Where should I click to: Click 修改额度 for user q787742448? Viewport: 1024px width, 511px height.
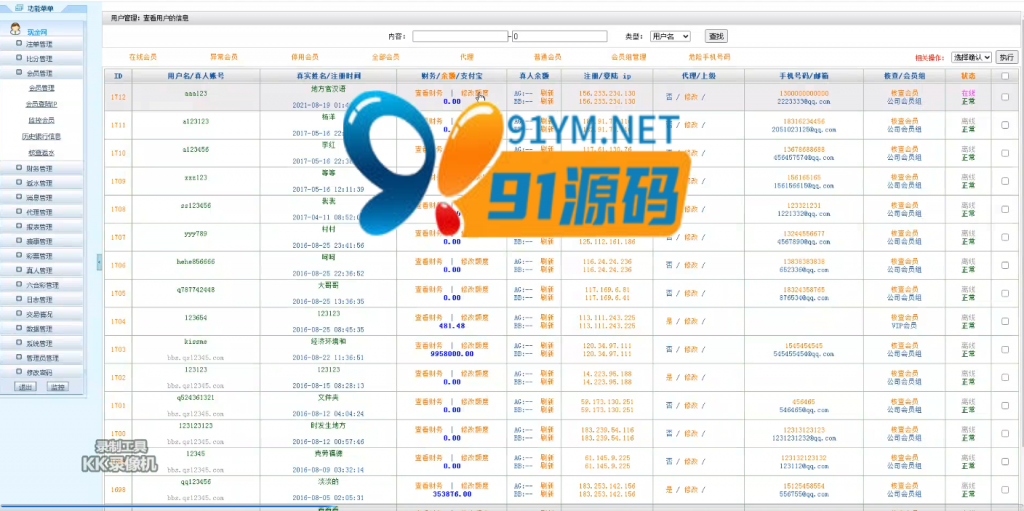point(475,289)
